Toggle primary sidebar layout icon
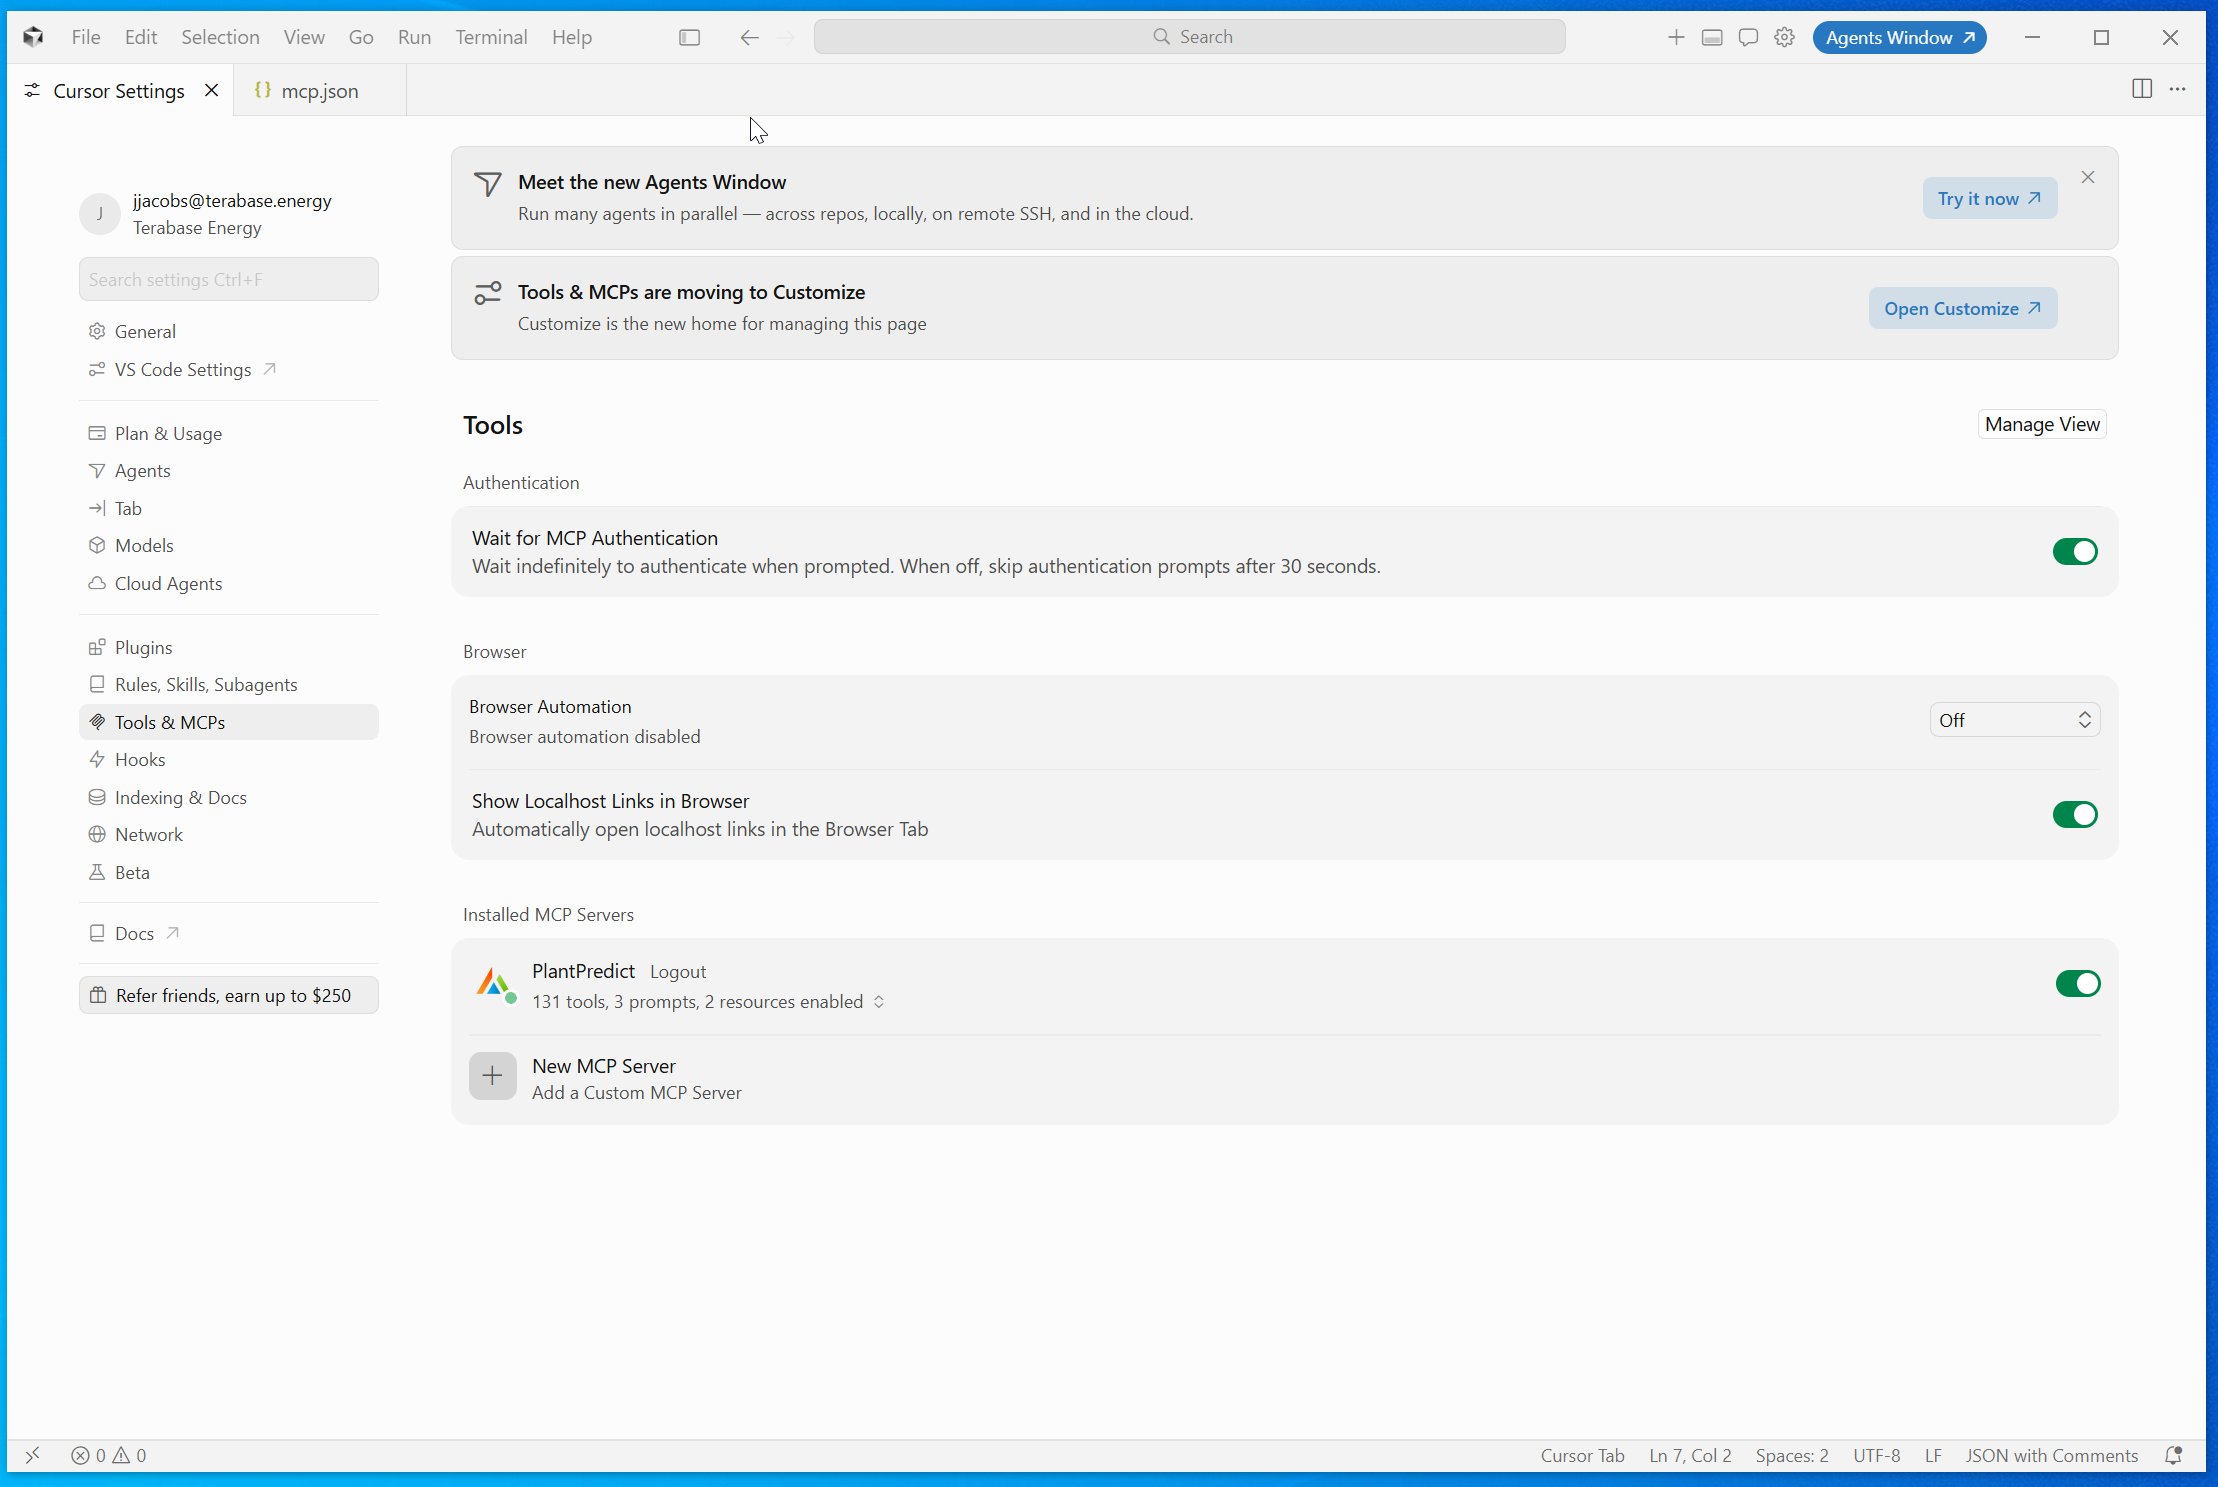 [689, 37]
